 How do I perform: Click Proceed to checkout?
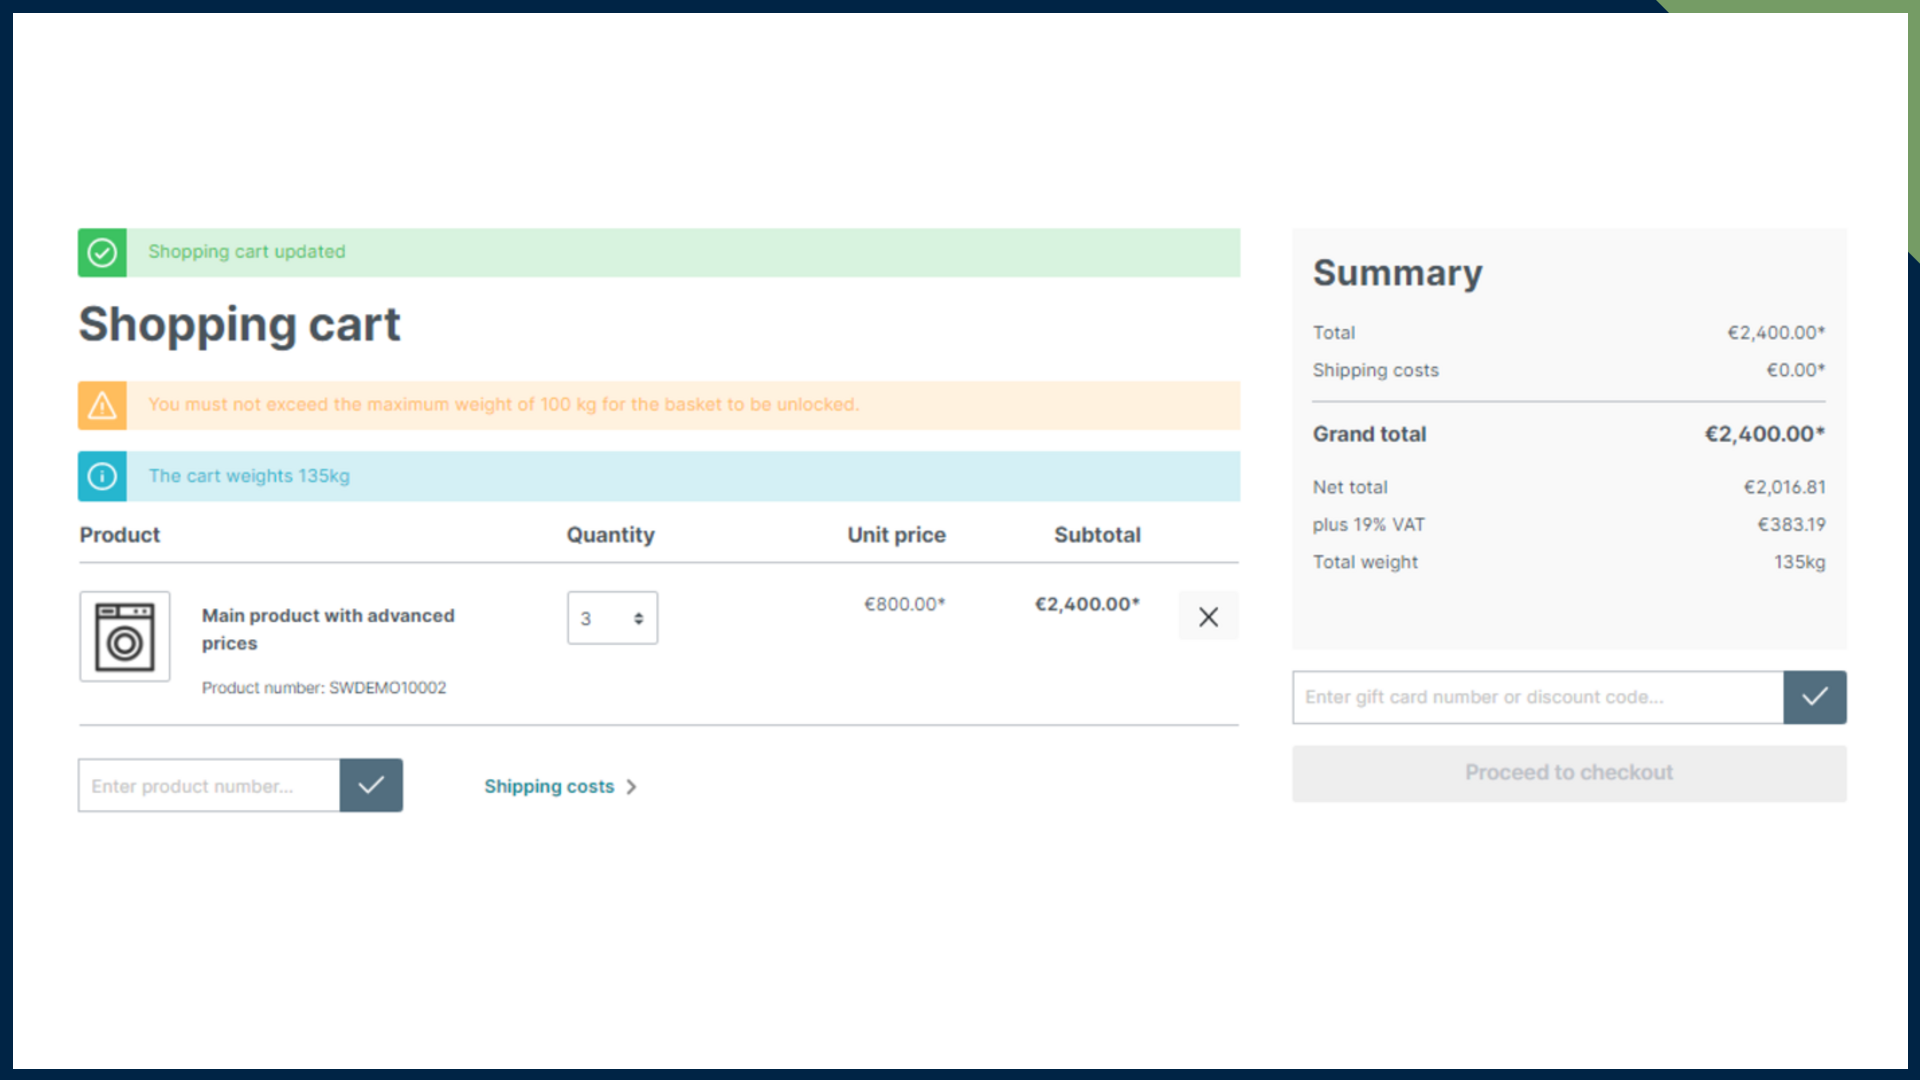(1568, 772)
